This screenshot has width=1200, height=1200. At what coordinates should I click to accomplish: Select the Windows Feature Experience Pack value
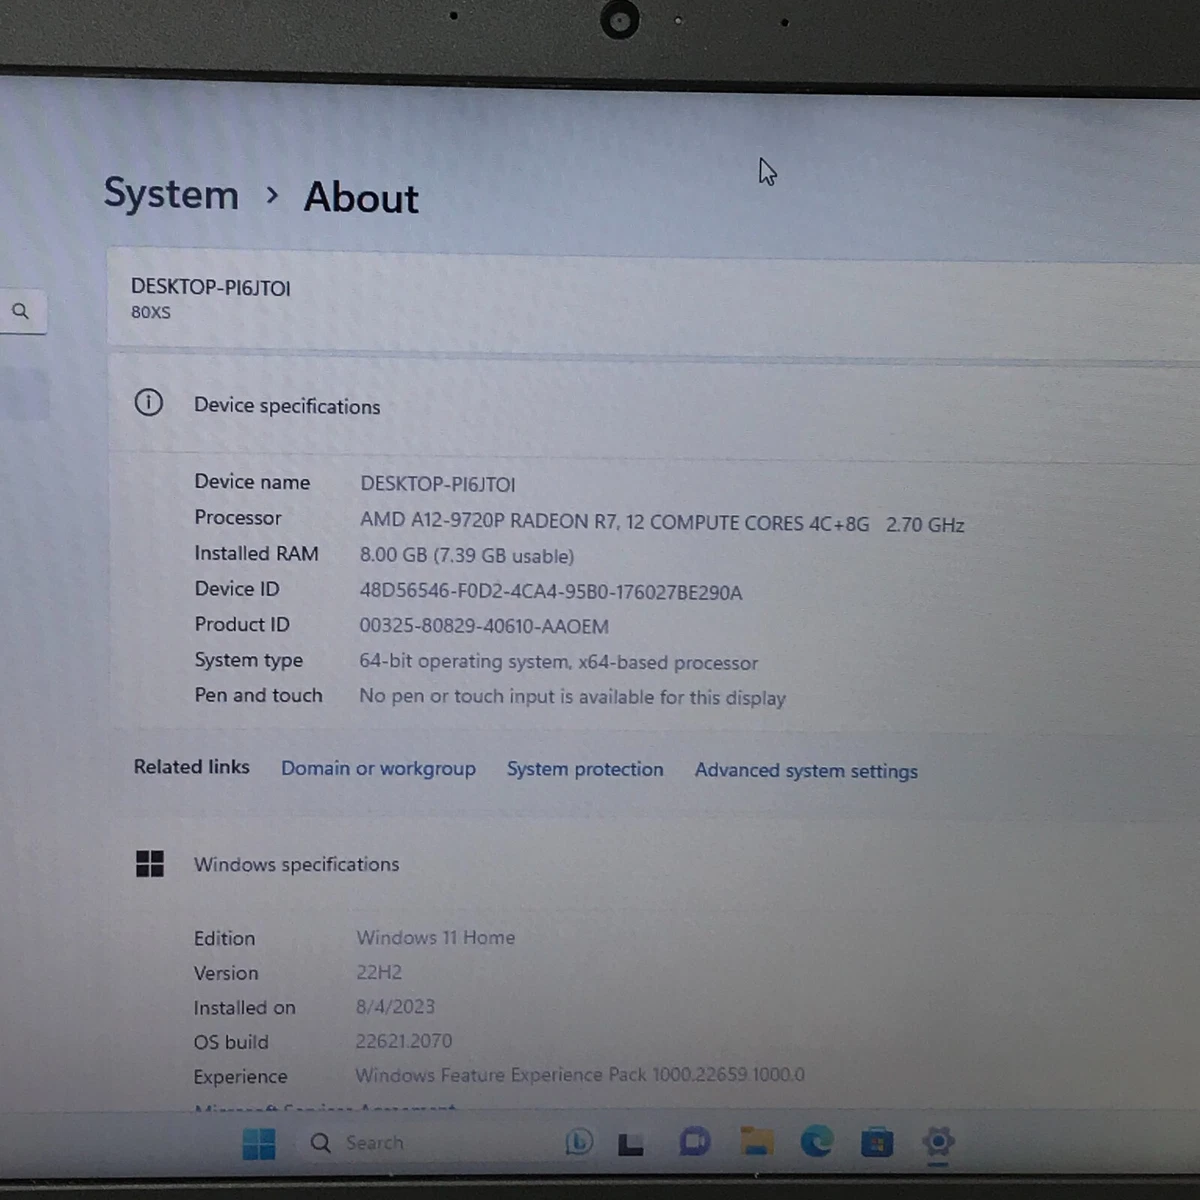[x=580, y=1075]
